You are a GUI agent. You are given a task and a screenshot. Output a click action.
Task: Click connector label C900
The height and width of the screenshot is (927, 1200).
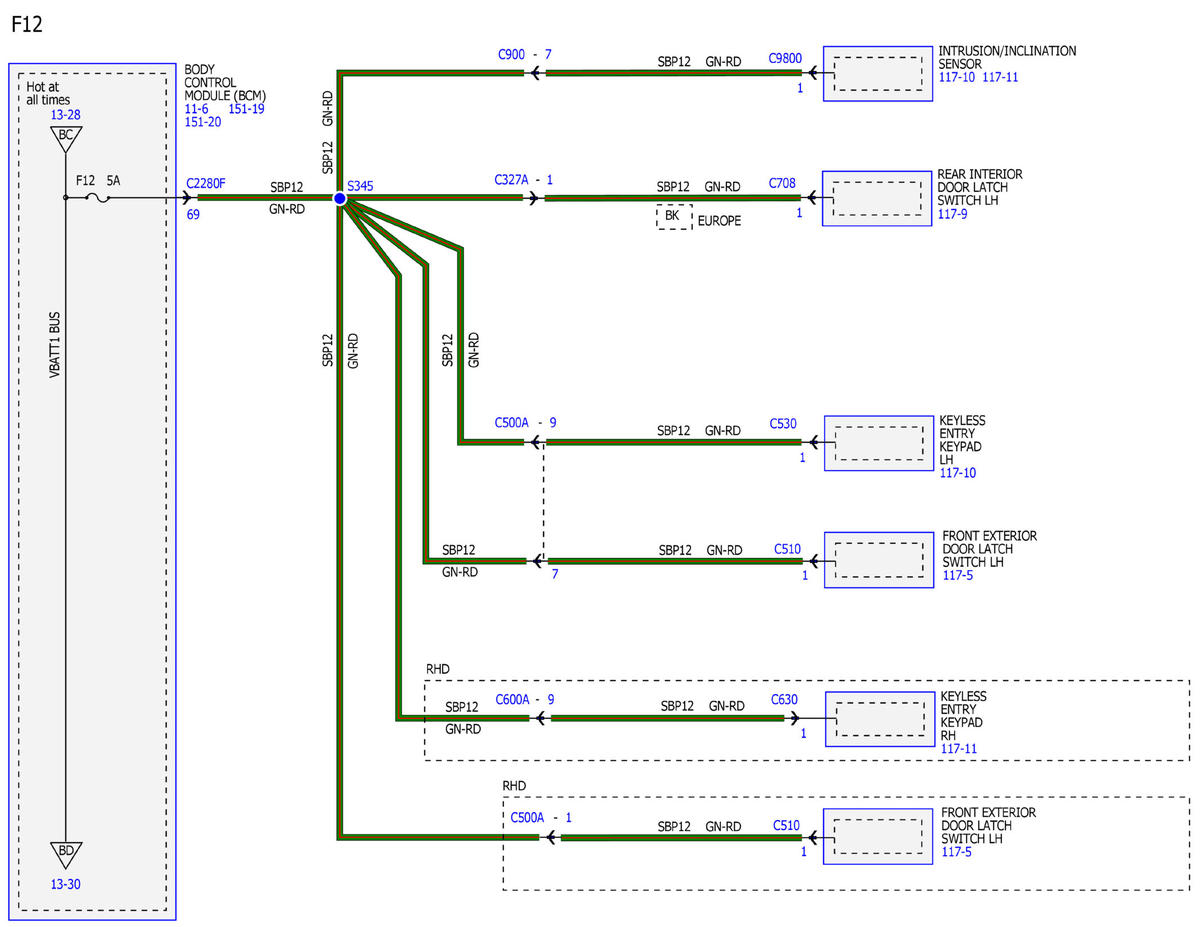tap(511, 53)
